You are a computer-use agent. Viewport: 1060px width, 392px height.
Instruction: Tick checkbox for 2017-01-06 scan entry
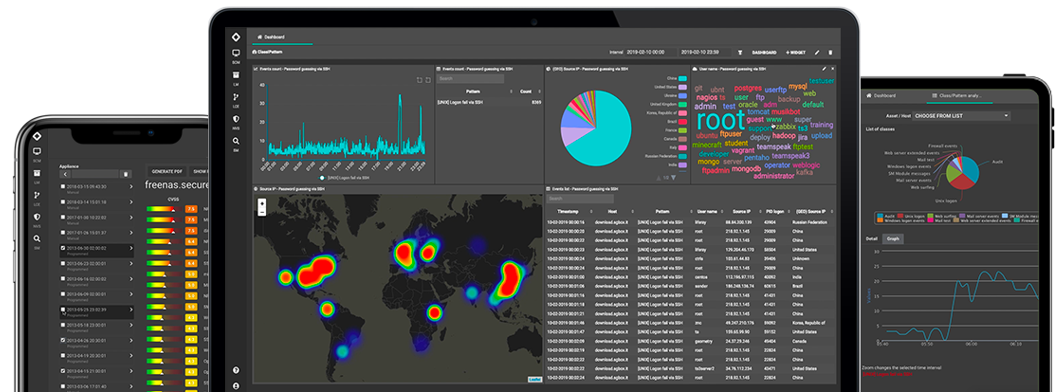(64, 232)
